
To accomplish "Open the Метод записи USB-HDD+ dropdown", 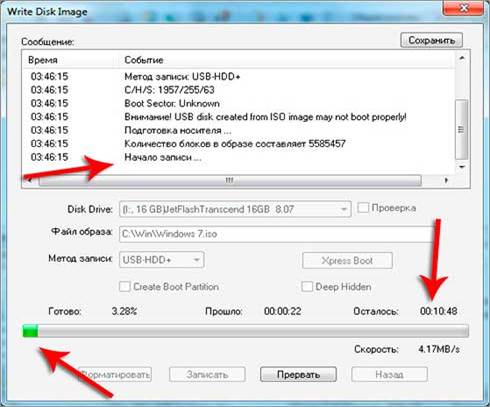I will click(x=162, y=260).
